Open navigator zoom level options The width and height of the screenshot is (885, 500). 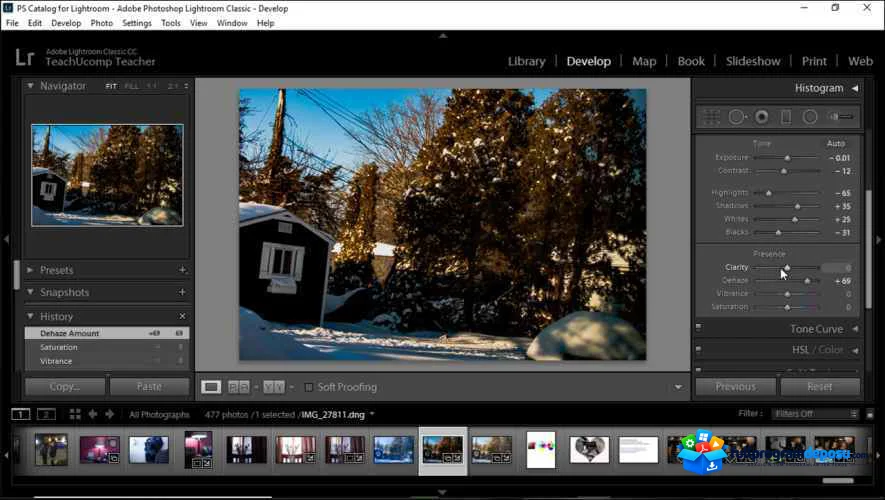(x=186, y=86)
